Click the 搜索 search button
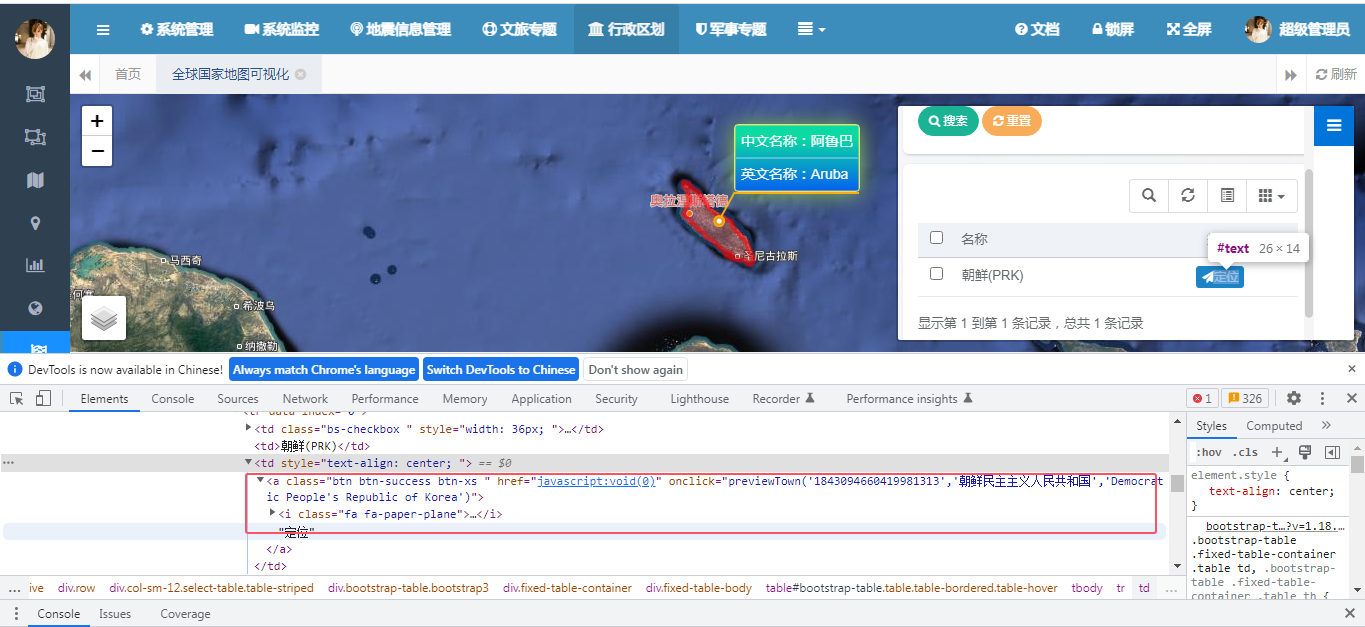1365x627 pixels. (948, 121)
